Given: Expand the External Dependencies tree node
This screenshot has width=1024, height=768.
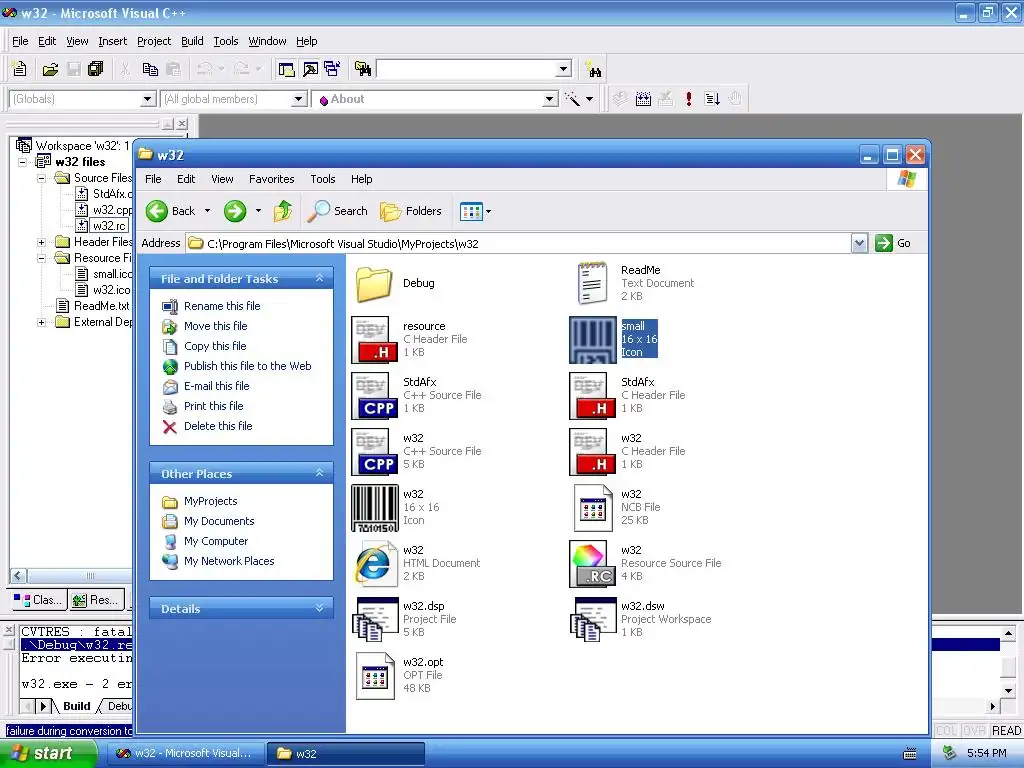Looking at the screenshot, I should point(41,322).
